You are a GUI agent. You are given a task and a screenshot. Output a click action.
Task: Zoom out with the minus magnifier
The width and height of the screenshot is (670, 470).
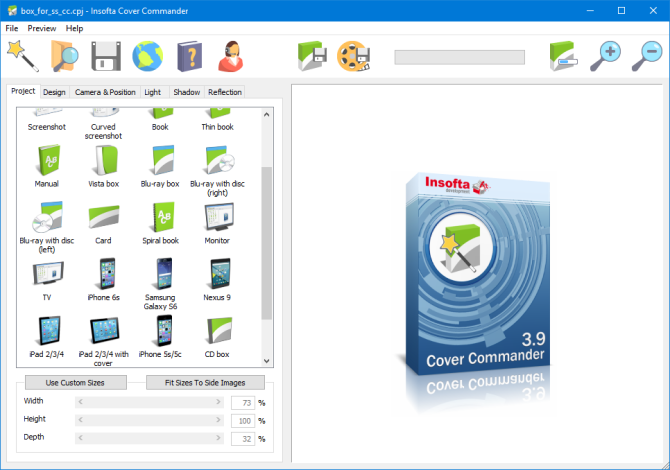tap(647, 56)
